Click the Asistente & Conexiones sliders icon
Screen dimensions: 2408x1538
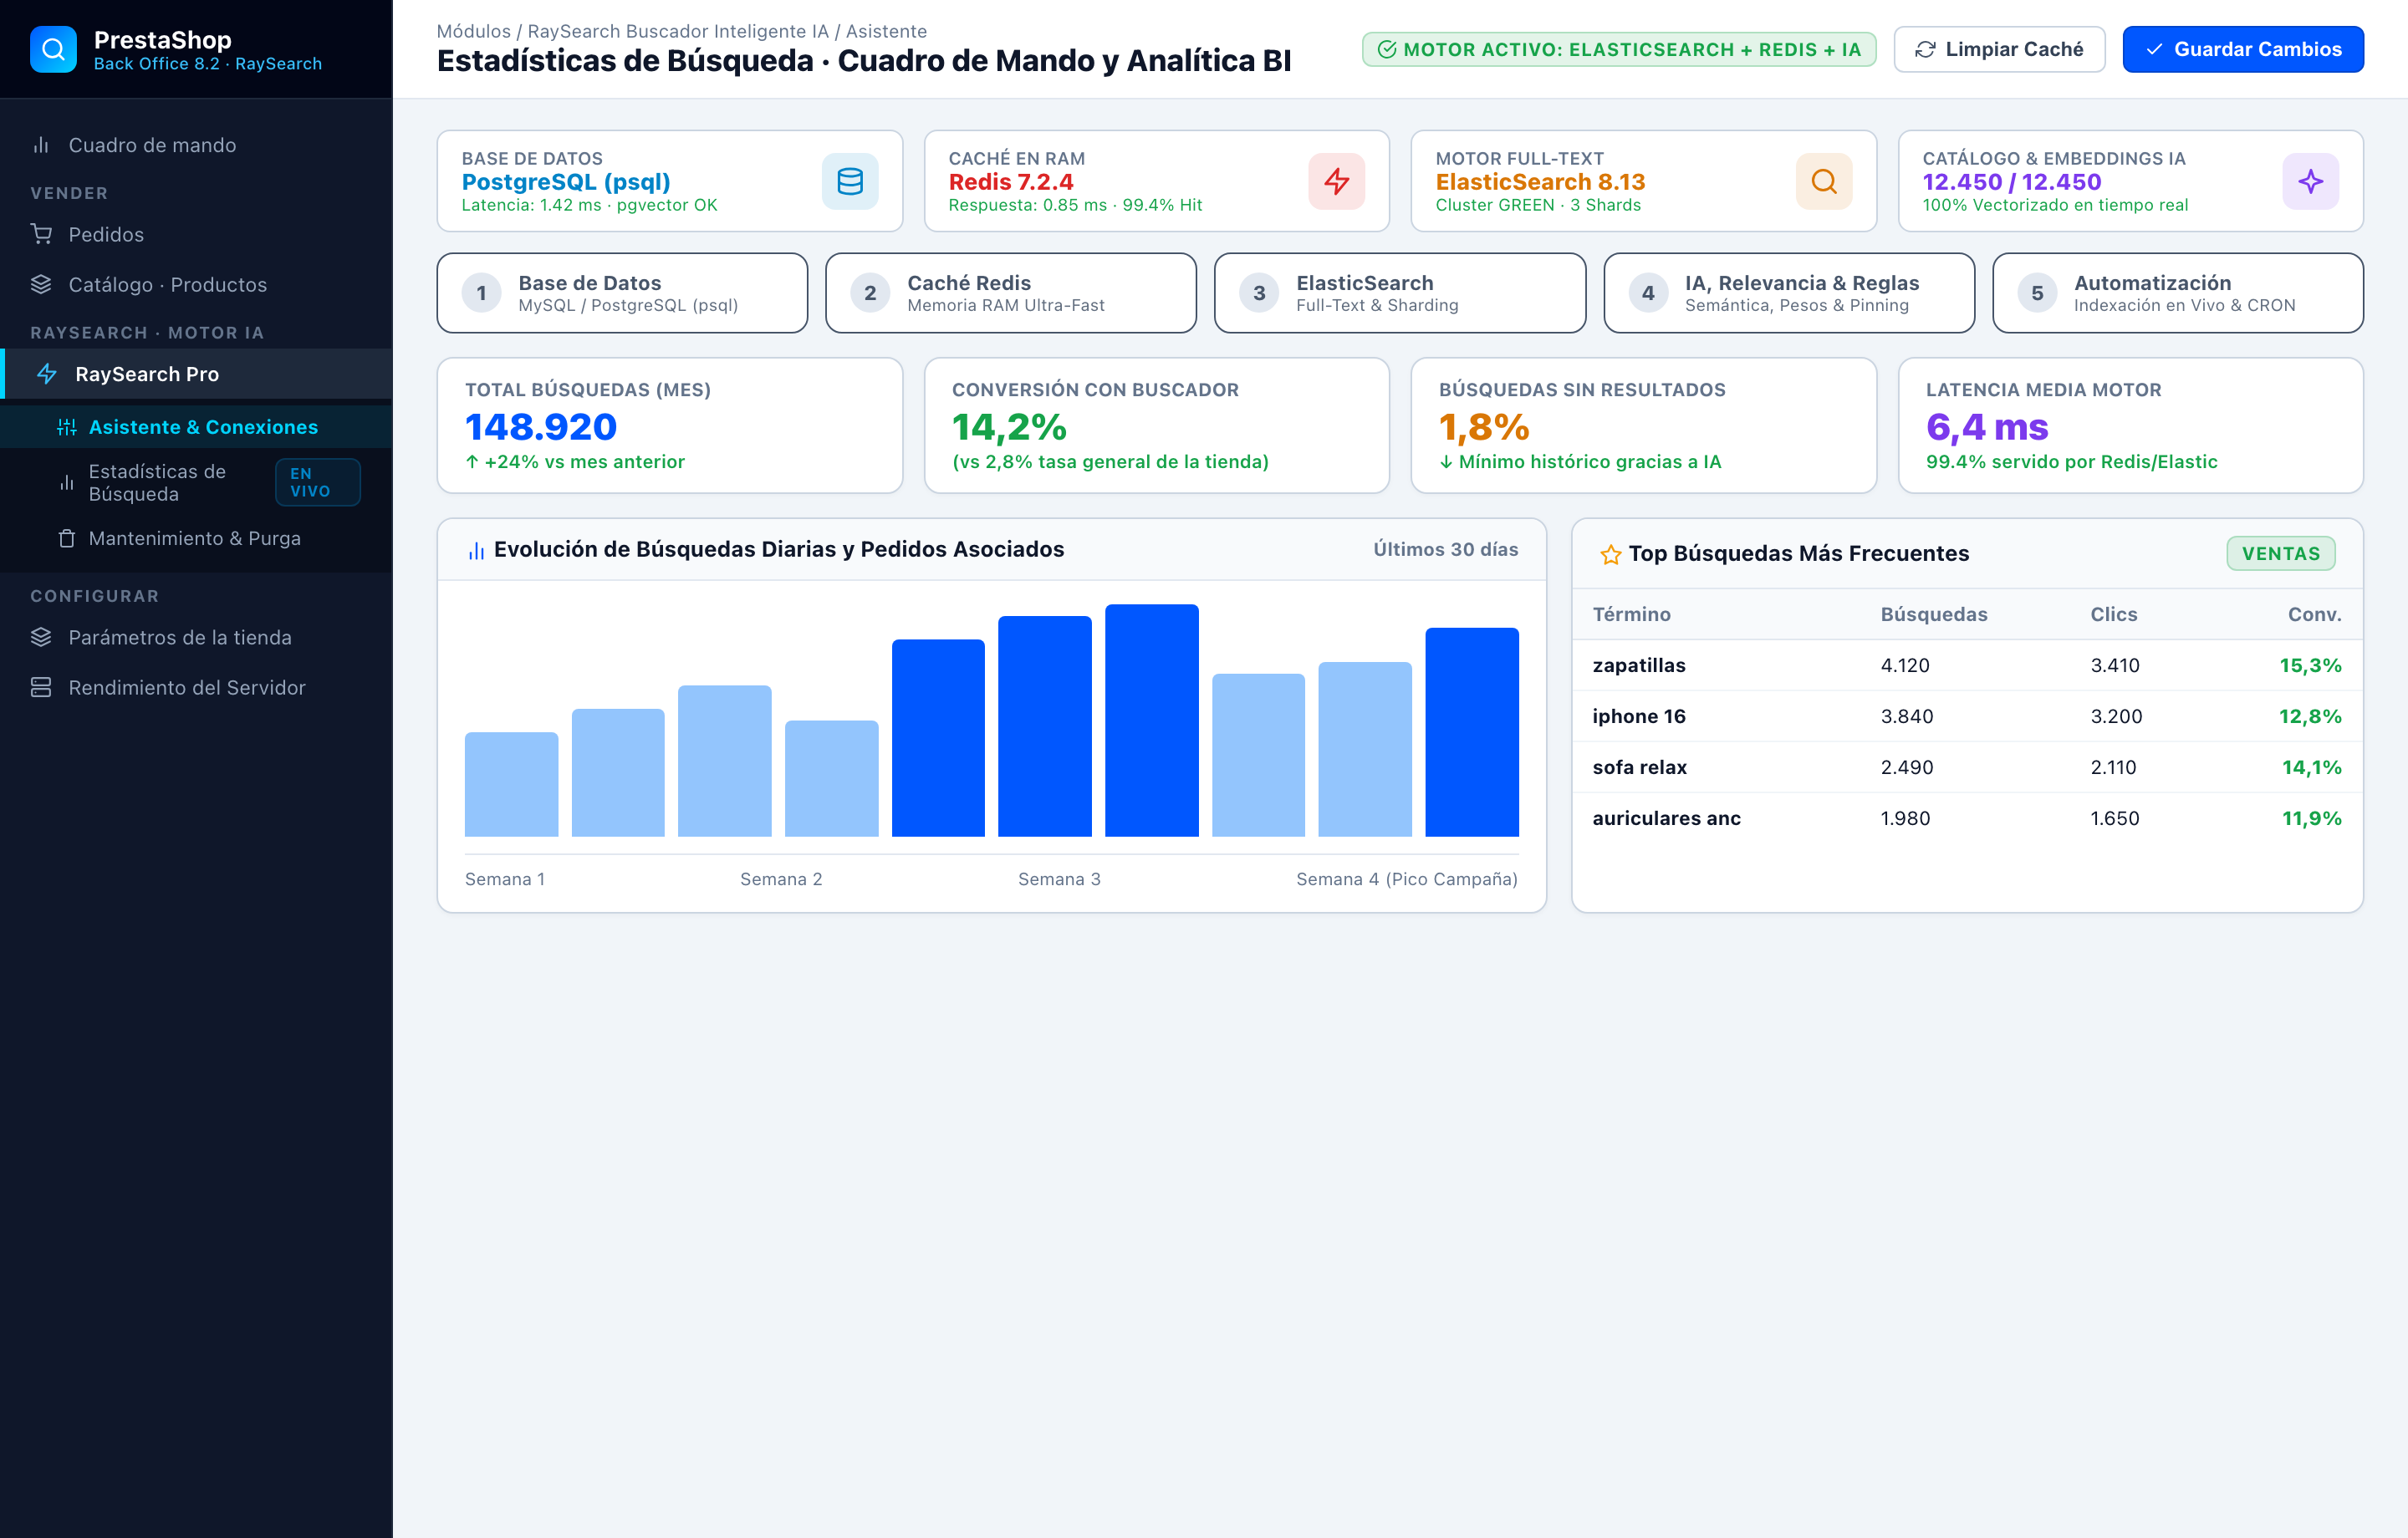[67, 427]
